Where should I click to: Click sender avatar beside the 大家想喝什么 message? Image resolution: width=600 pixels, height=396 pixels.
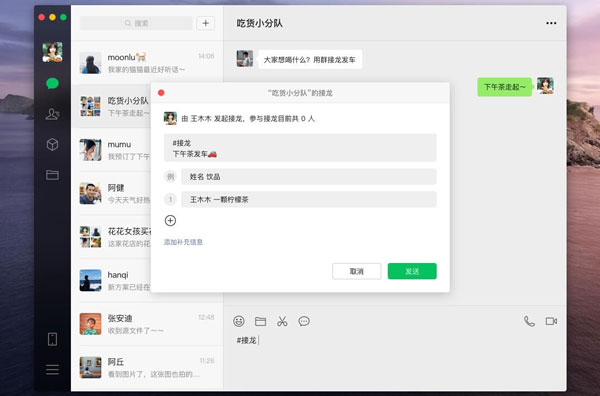(245, 59)
